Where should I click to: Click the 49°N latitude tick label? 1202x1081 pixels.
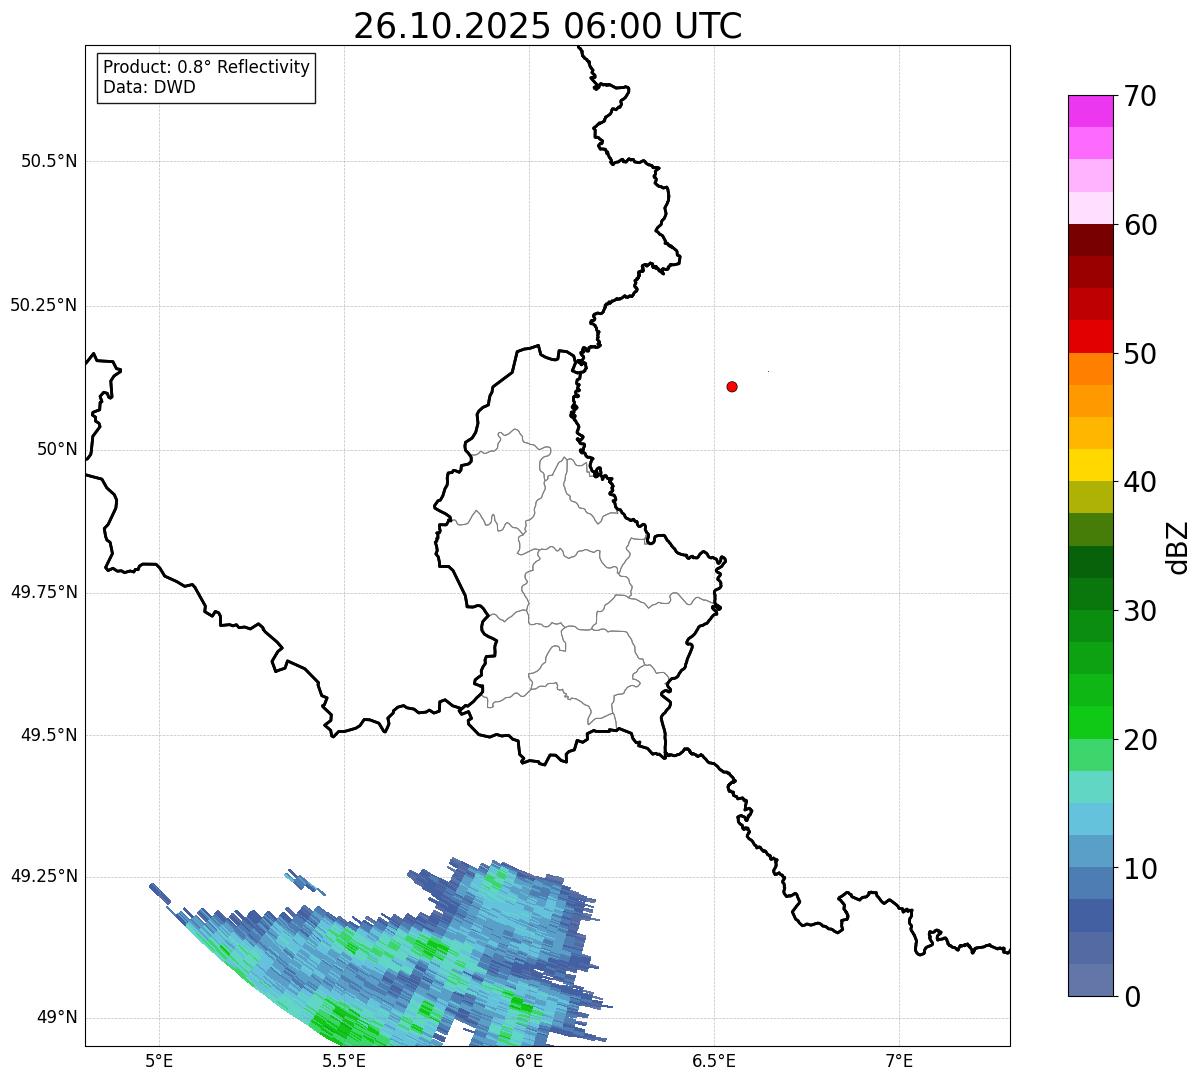pyautogui.click(x=57, y=1017)
